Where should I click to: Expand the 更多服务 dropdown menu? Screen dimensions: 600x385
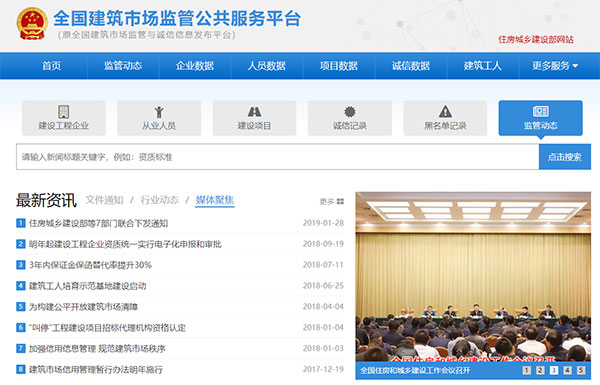click(x=555, y=66)
